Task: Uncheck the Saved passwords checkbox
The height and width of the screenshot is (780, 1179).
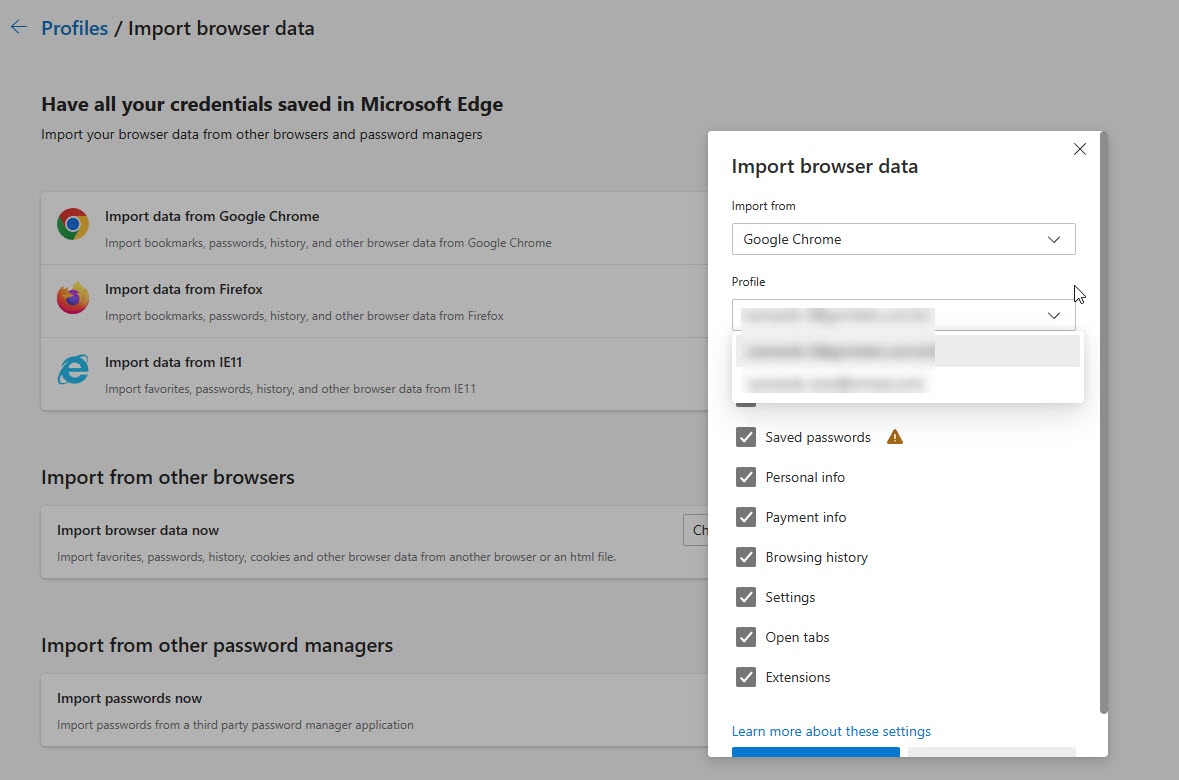Action: [746, 437]
